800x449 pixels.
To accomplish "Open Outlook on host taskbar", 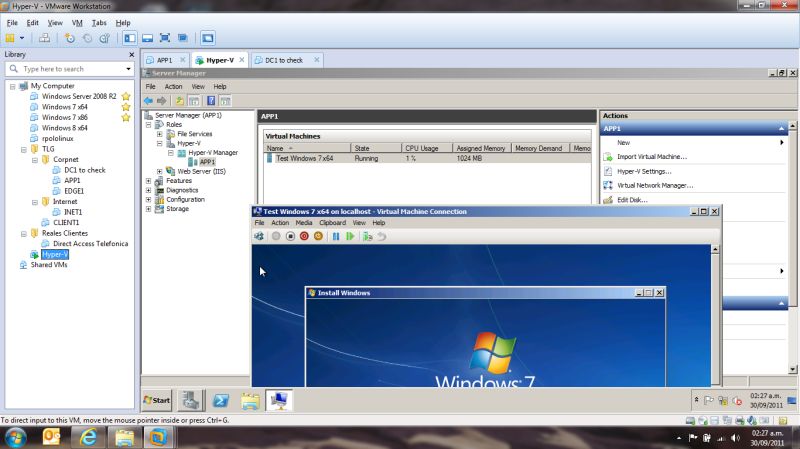I will (52, 437).
